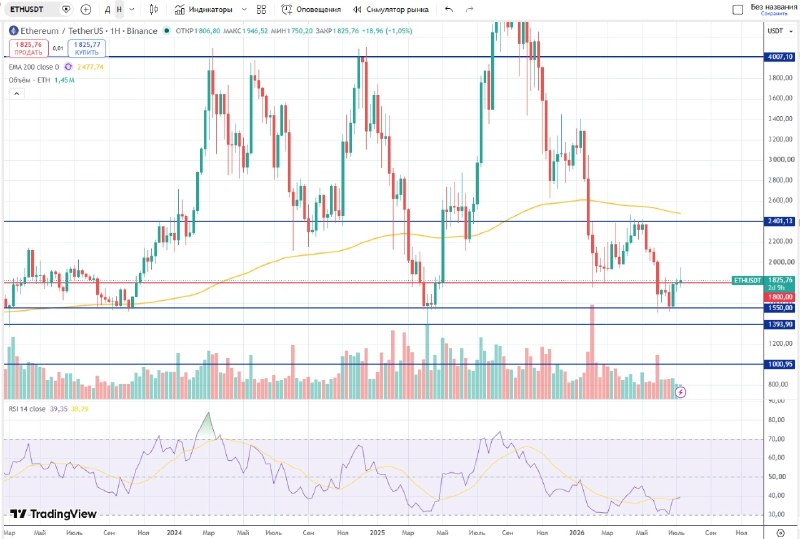This screenshot has width=800, height=539.
Task: Expand the arrow next to Индикаторы
Action: tap(244, 9)
